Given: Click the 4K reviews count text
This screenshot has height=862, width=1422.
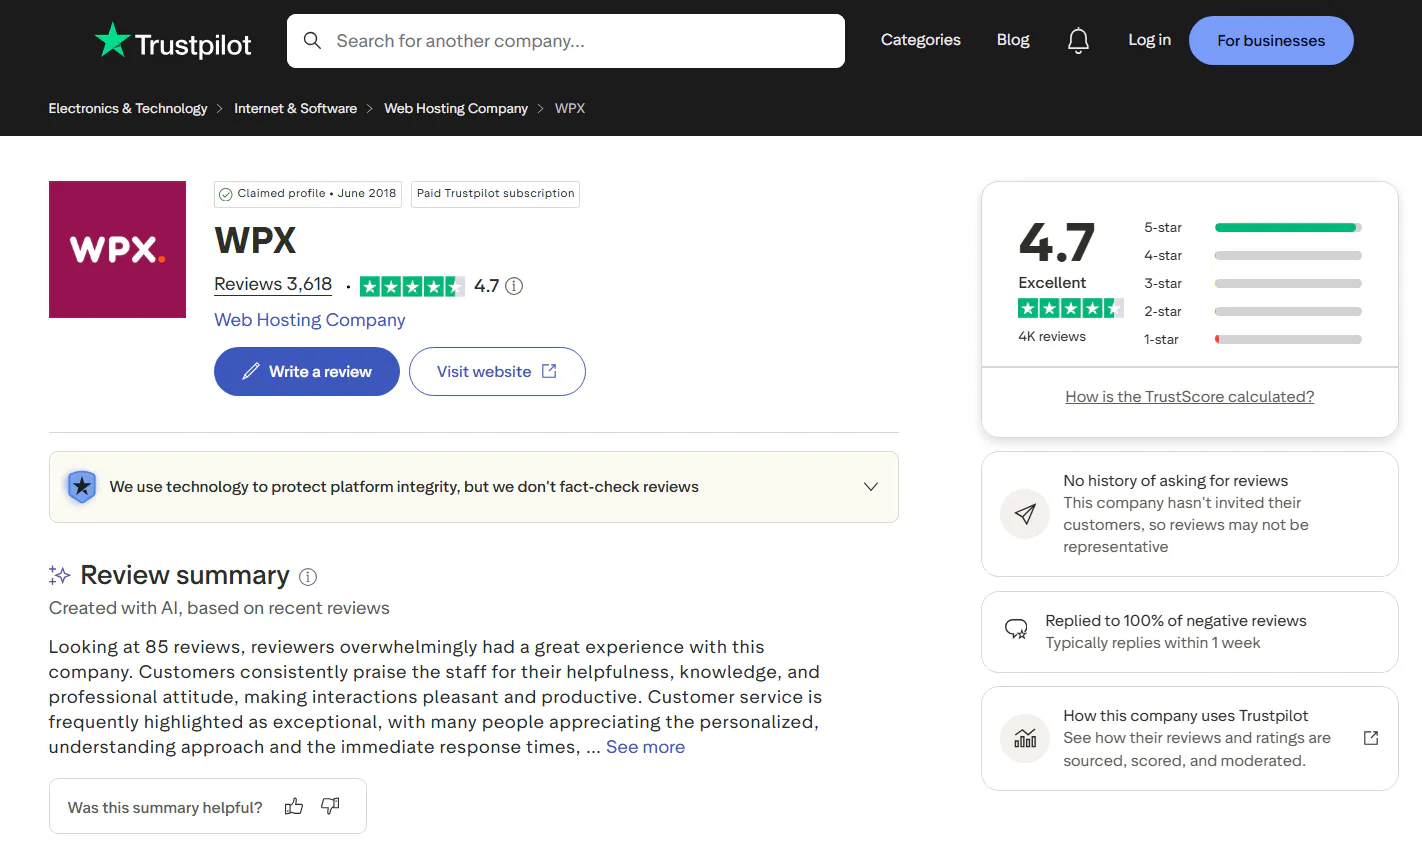Looking at the screenshot, I should 1052,337.
